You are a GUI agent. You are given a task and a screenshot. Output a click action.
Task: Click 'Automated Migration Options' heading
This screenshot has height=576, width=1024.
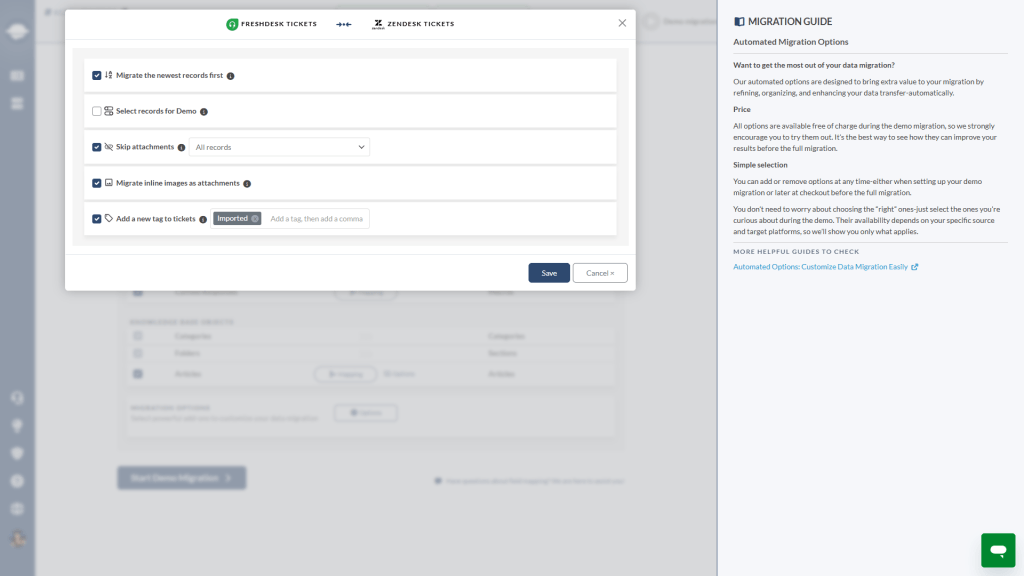click(790, 42)
